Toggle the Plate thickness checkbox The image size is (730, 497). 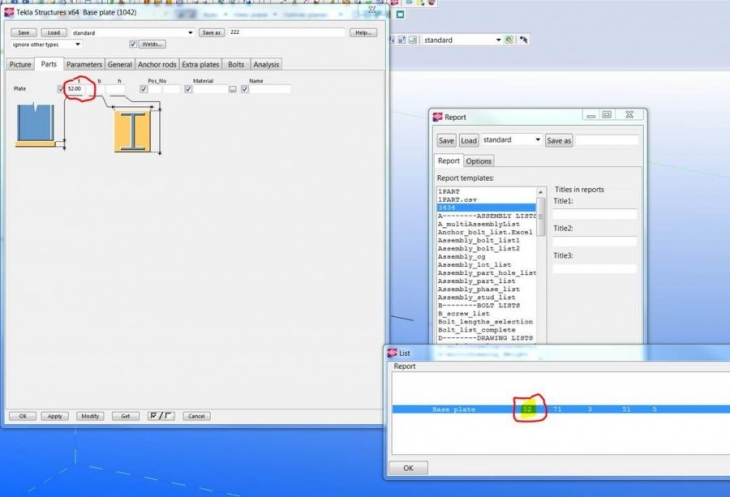coord(61,89)
